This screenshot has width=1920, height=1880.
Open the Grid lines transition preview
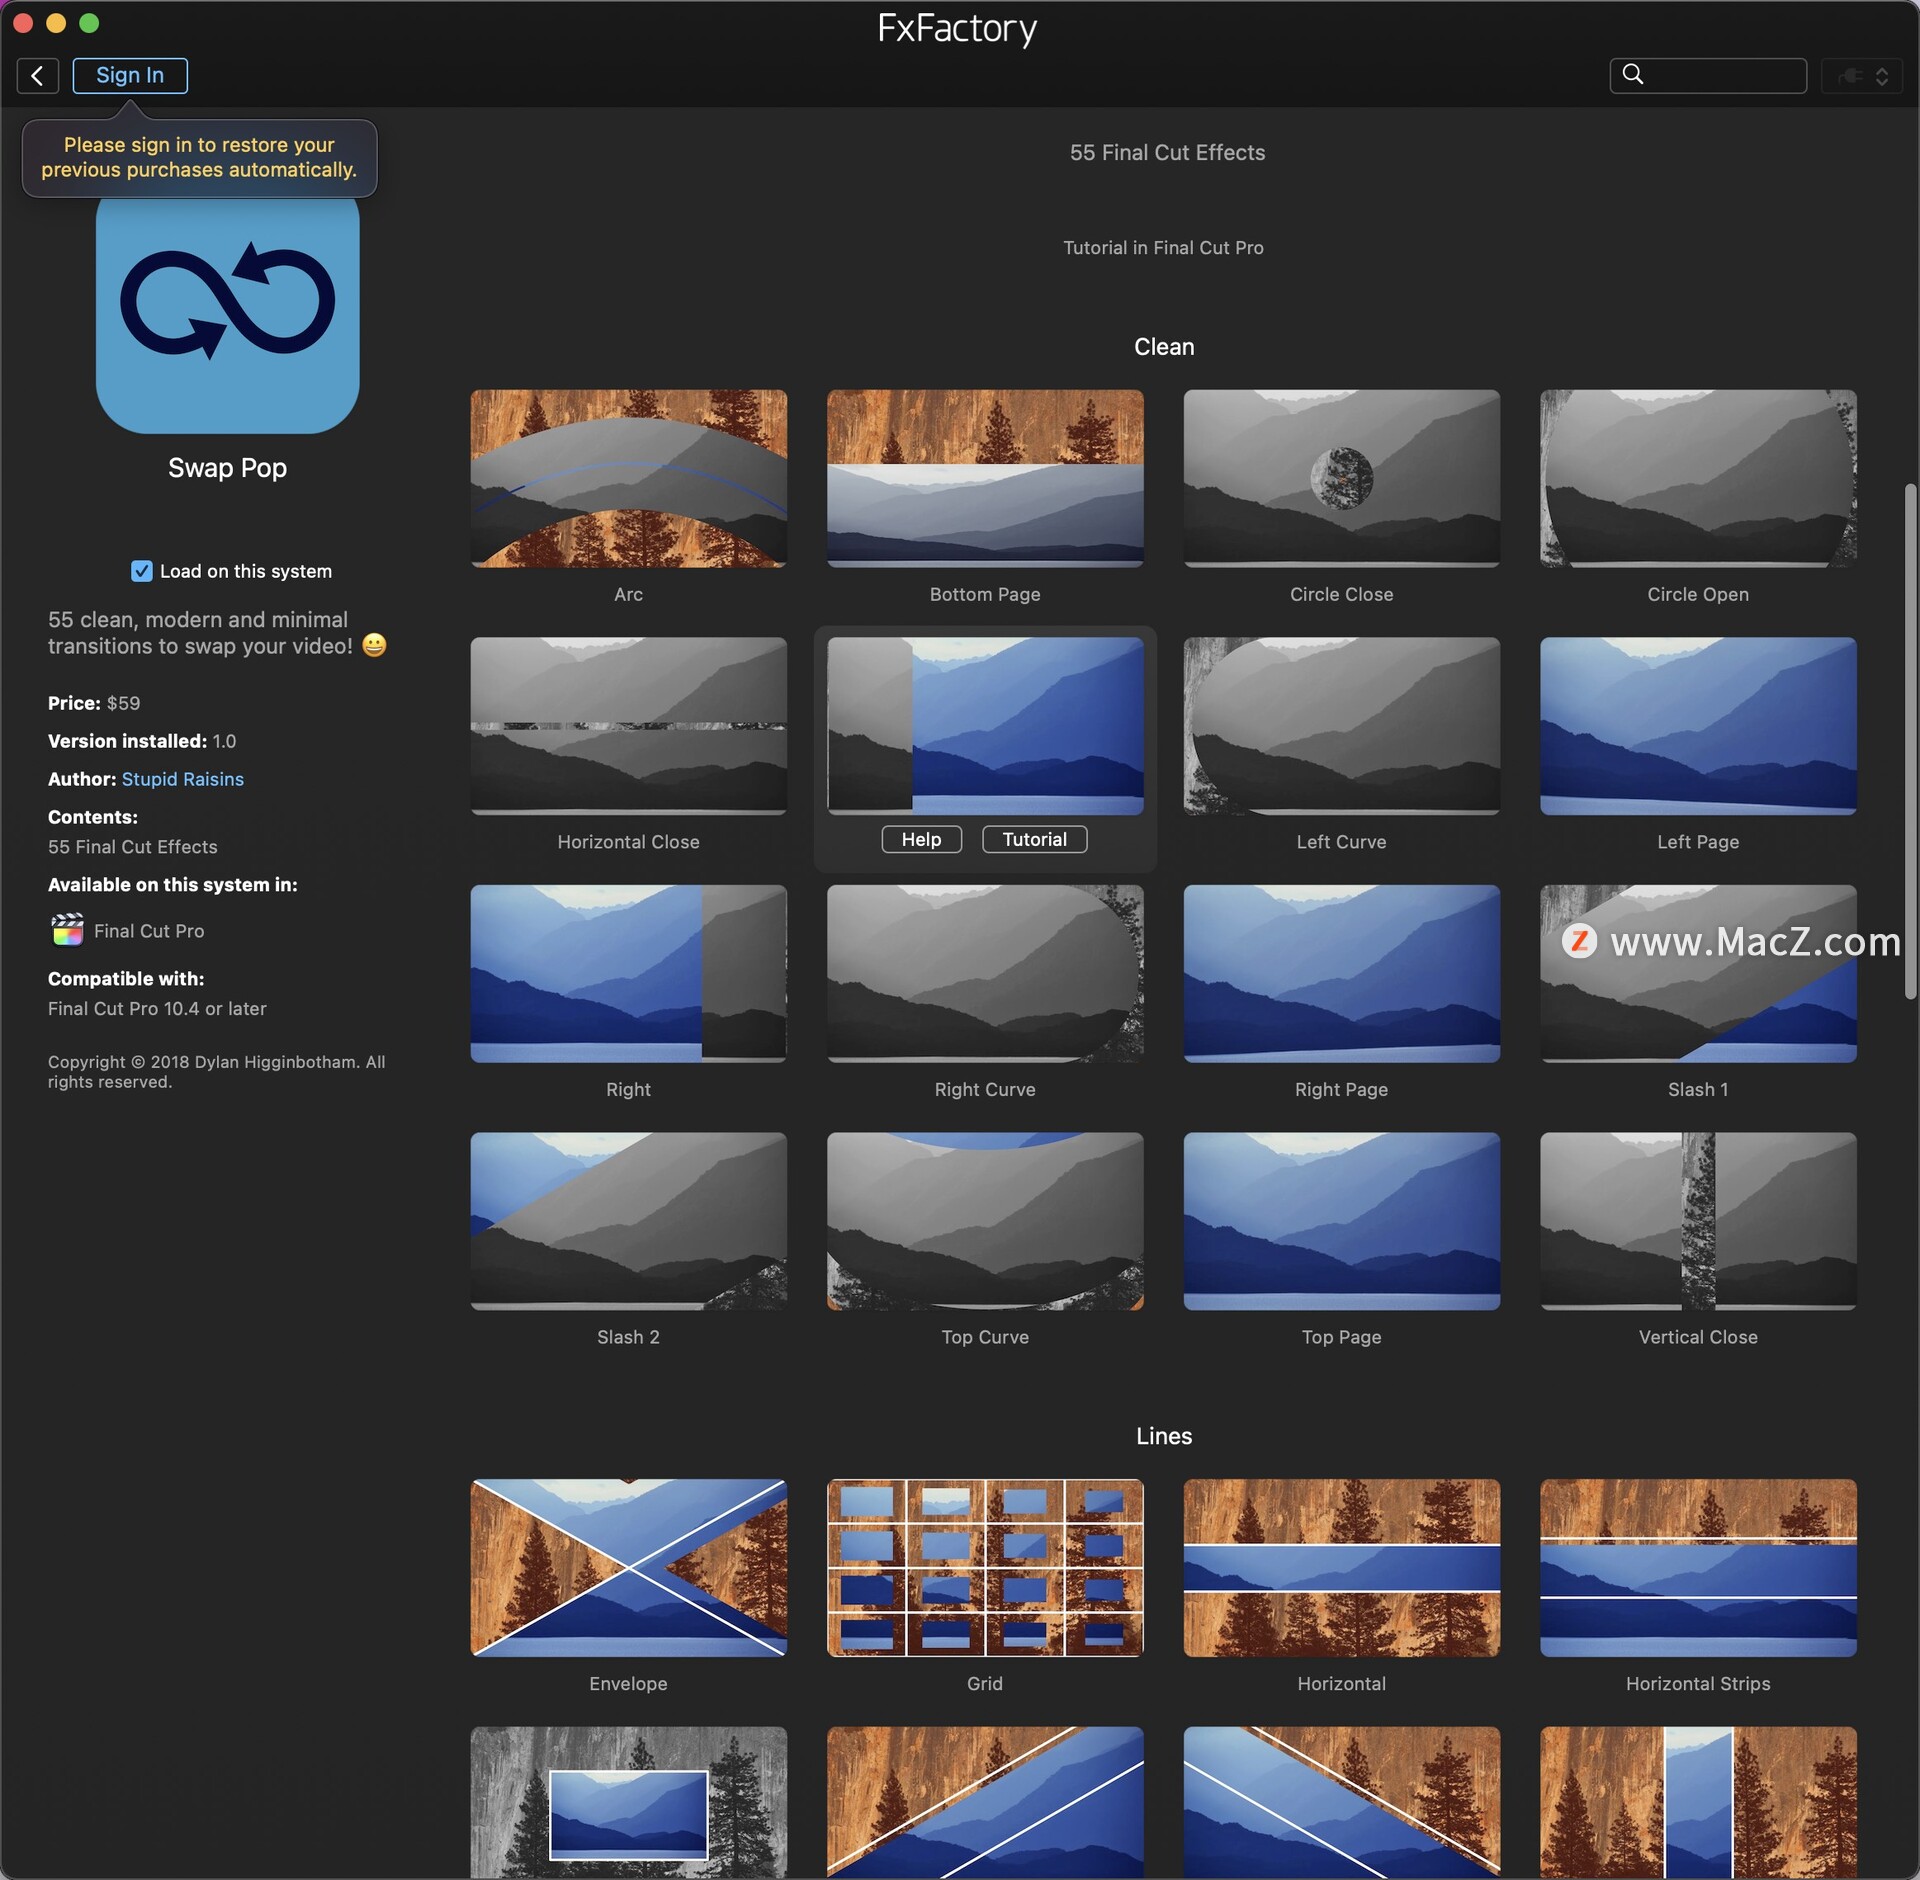coord(984,1567)
